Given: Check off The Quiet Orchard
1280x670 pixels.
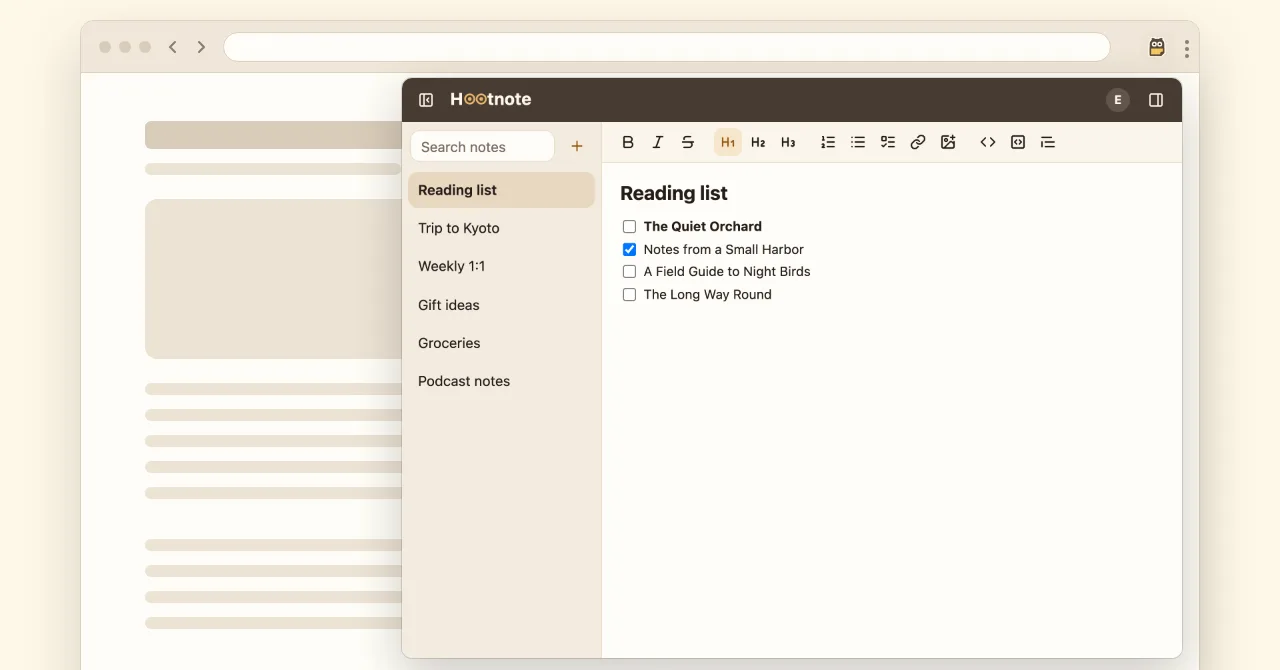Looking at the screenshot, I should [x=629, y=227].
